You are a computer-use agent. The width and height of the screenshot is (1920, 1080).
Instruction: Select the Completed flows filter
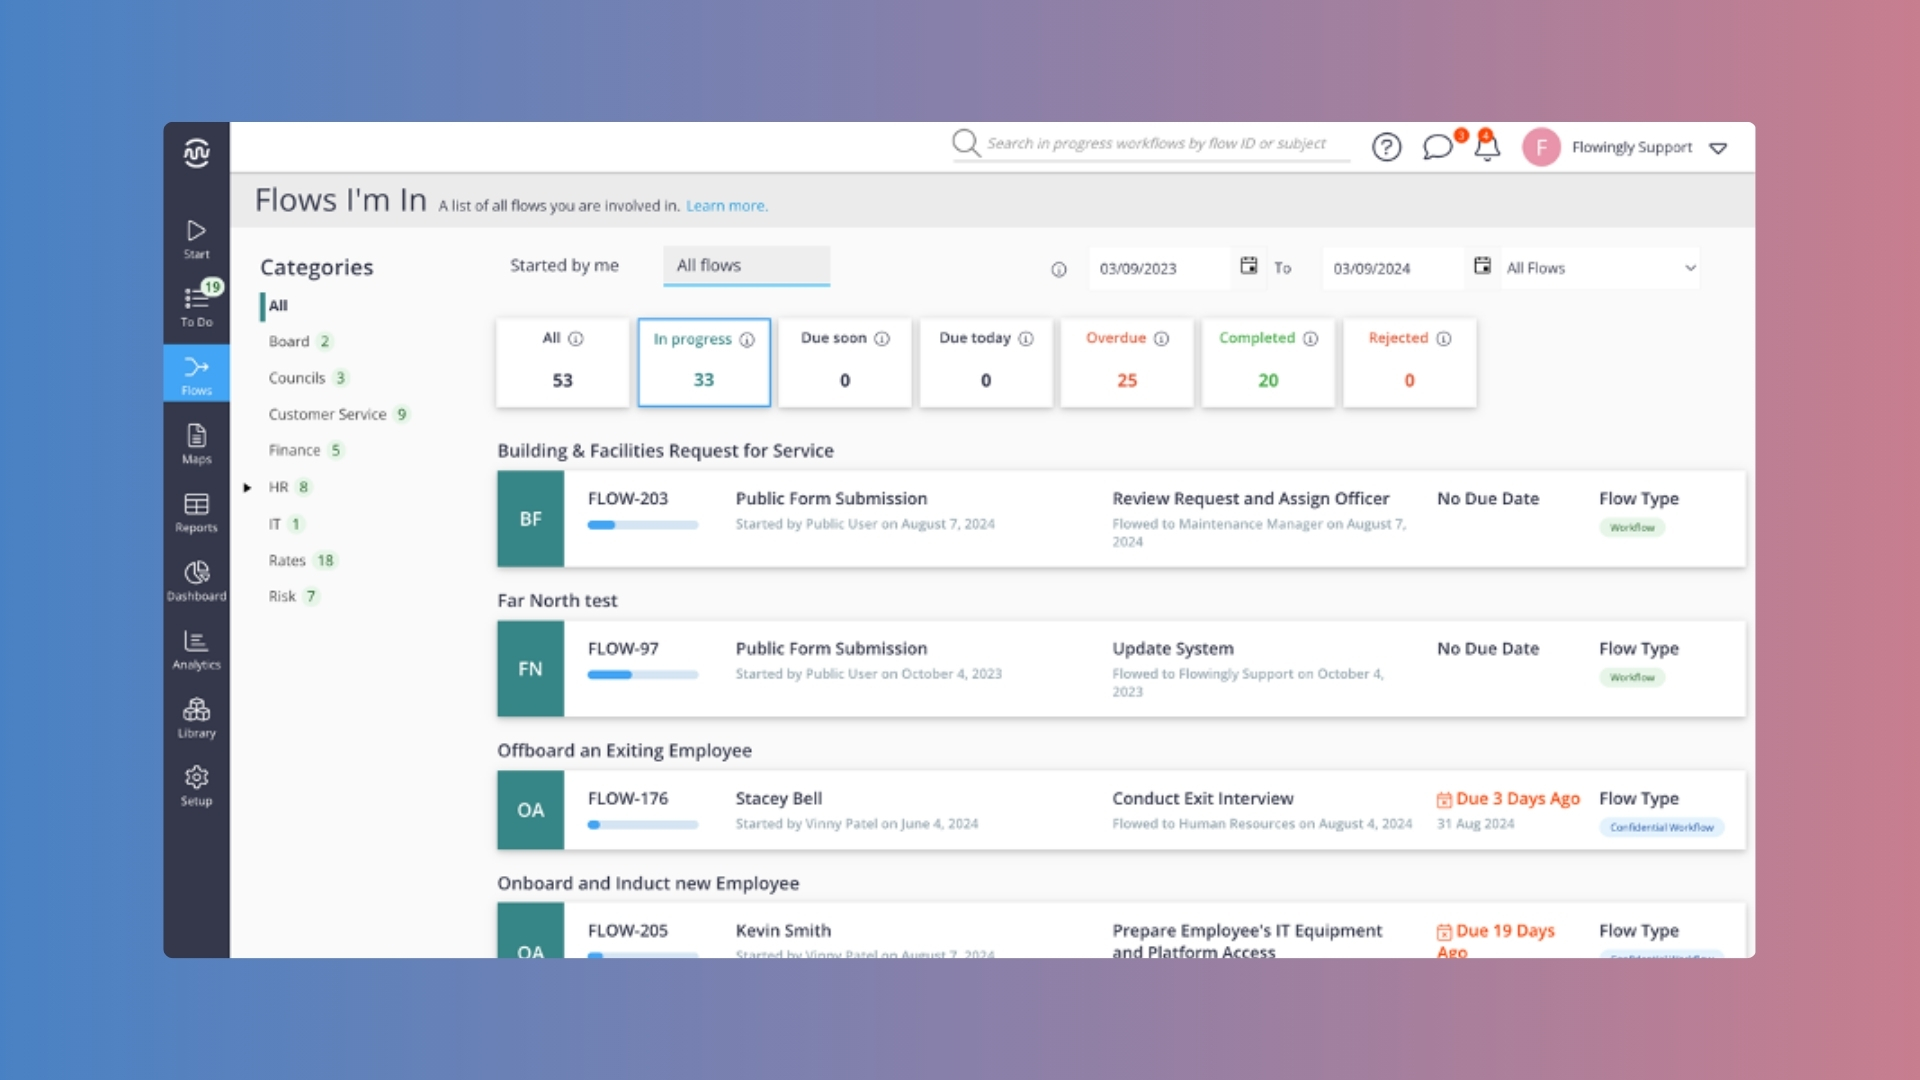pos(1267,362)
